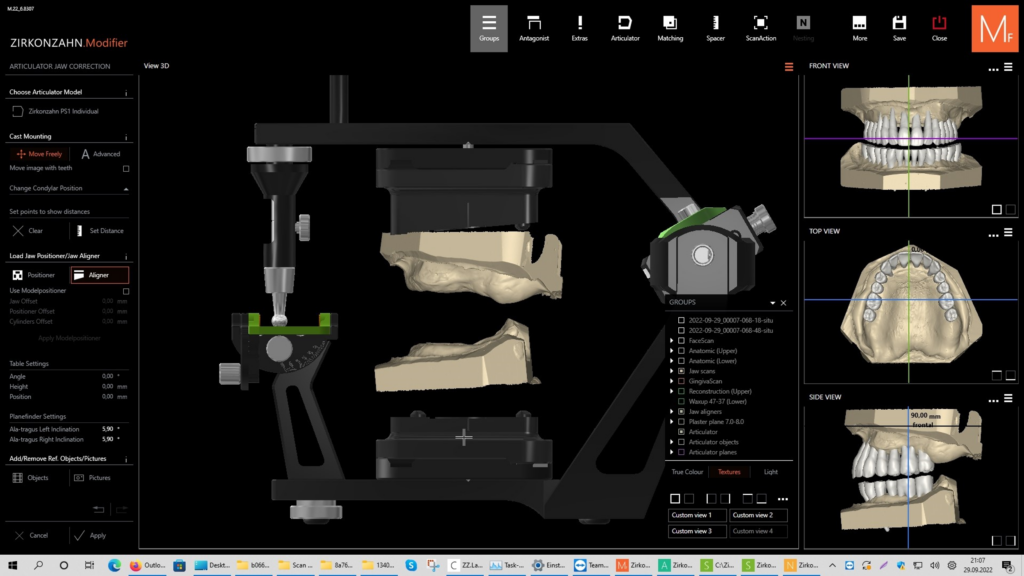
Task: Edit the Table Settings Angle value
Action: [x=108, y=376]
